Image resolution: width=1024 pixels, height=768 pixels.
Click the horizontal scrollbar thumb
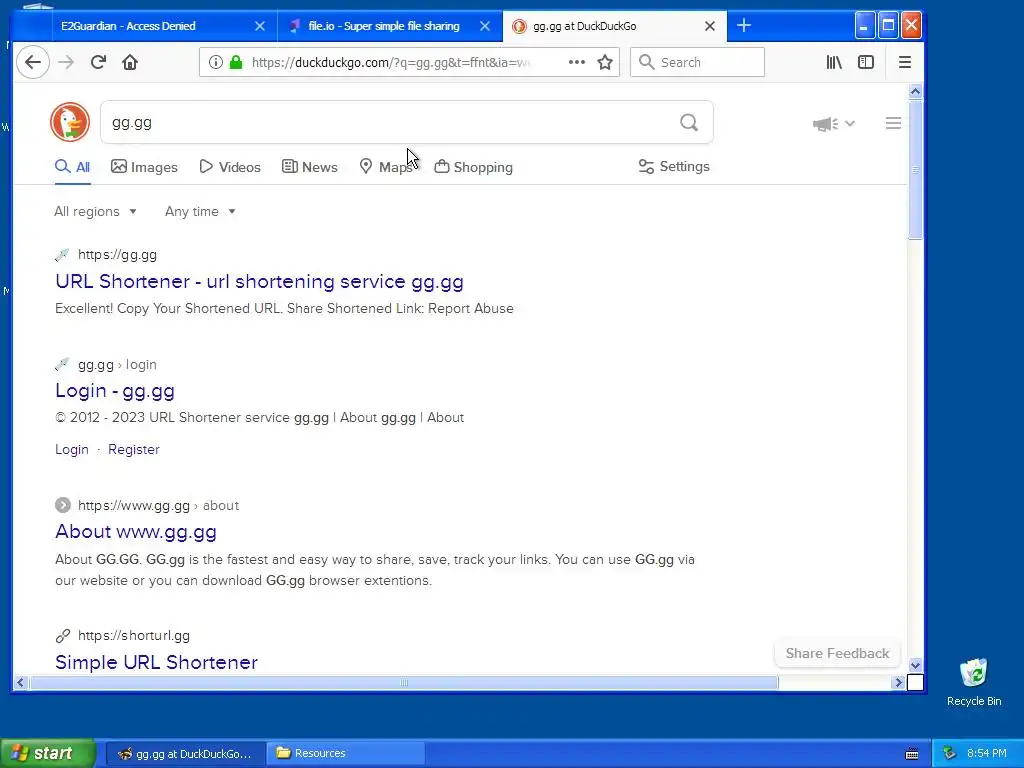pos(404,682)
